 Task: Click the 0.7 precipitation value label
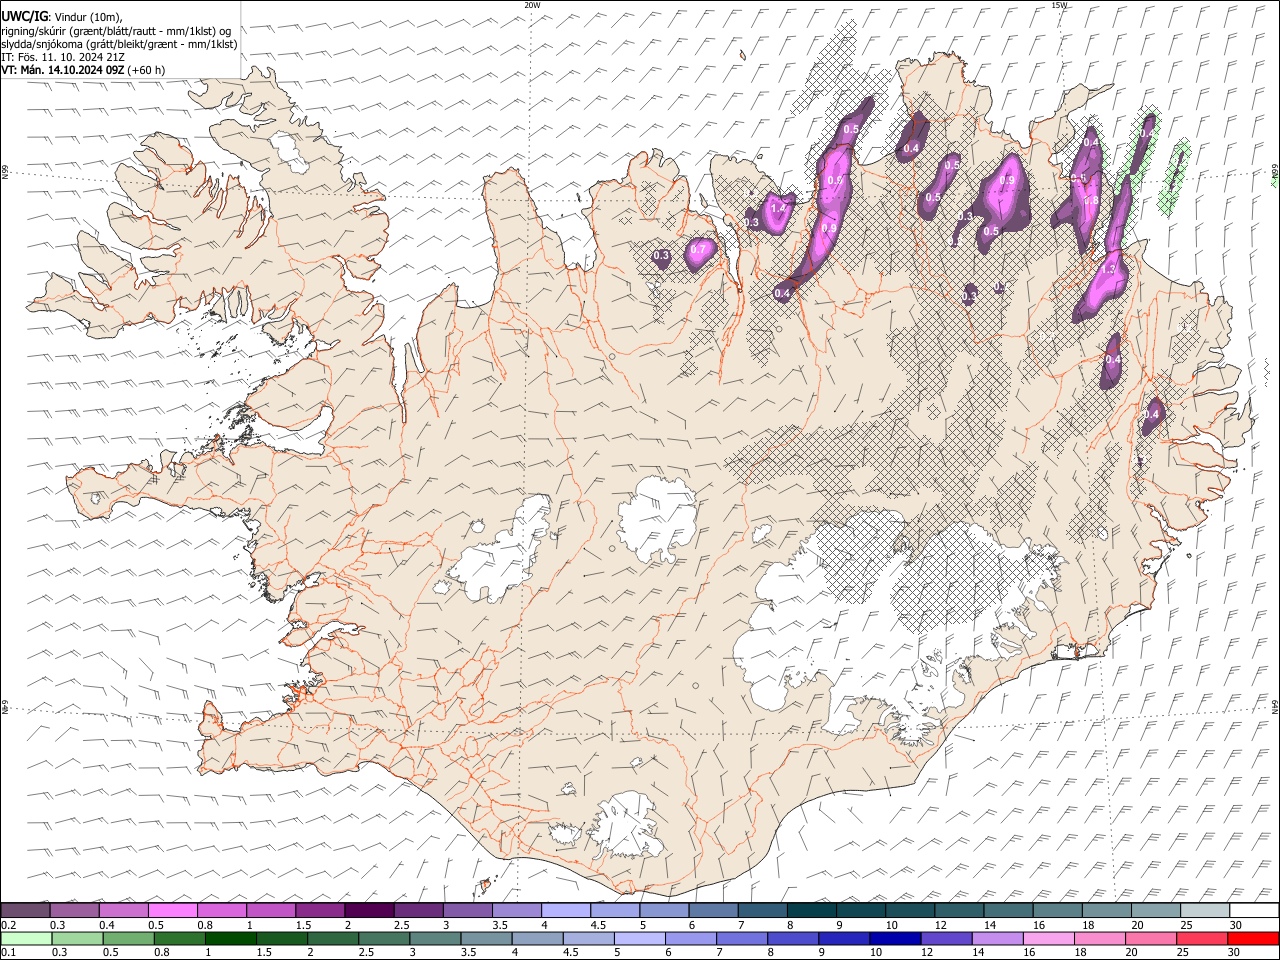point(699,249)
